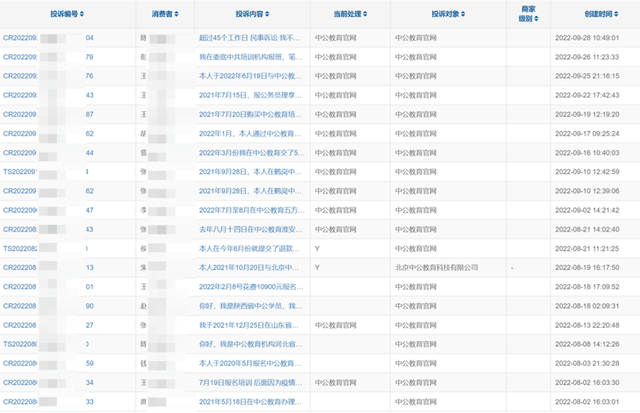Sort the 投诉对象 column via arrow icon

click(x=463, y=14)
